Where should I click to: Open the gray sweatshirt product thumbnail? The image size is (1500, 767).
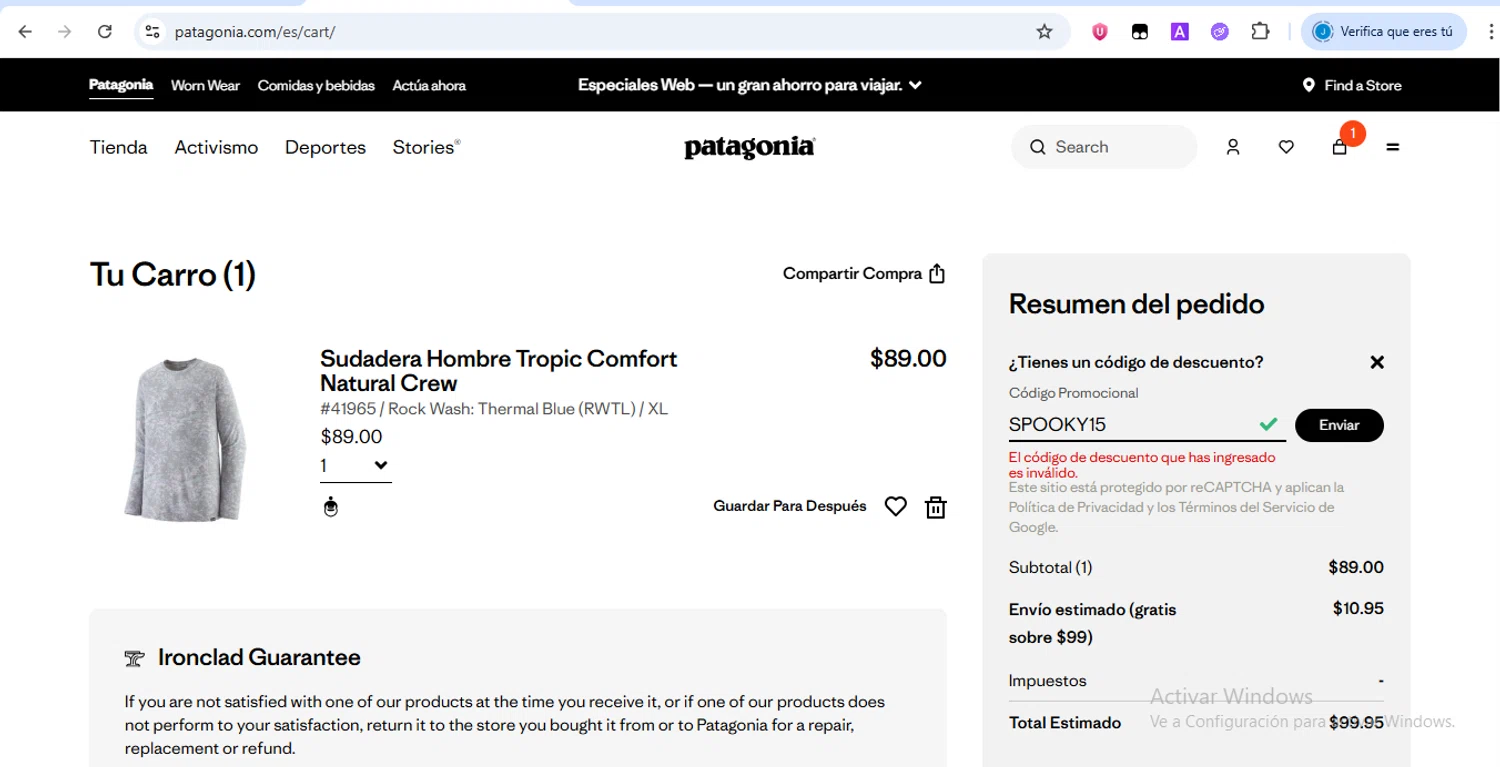(x=185, y=439)
